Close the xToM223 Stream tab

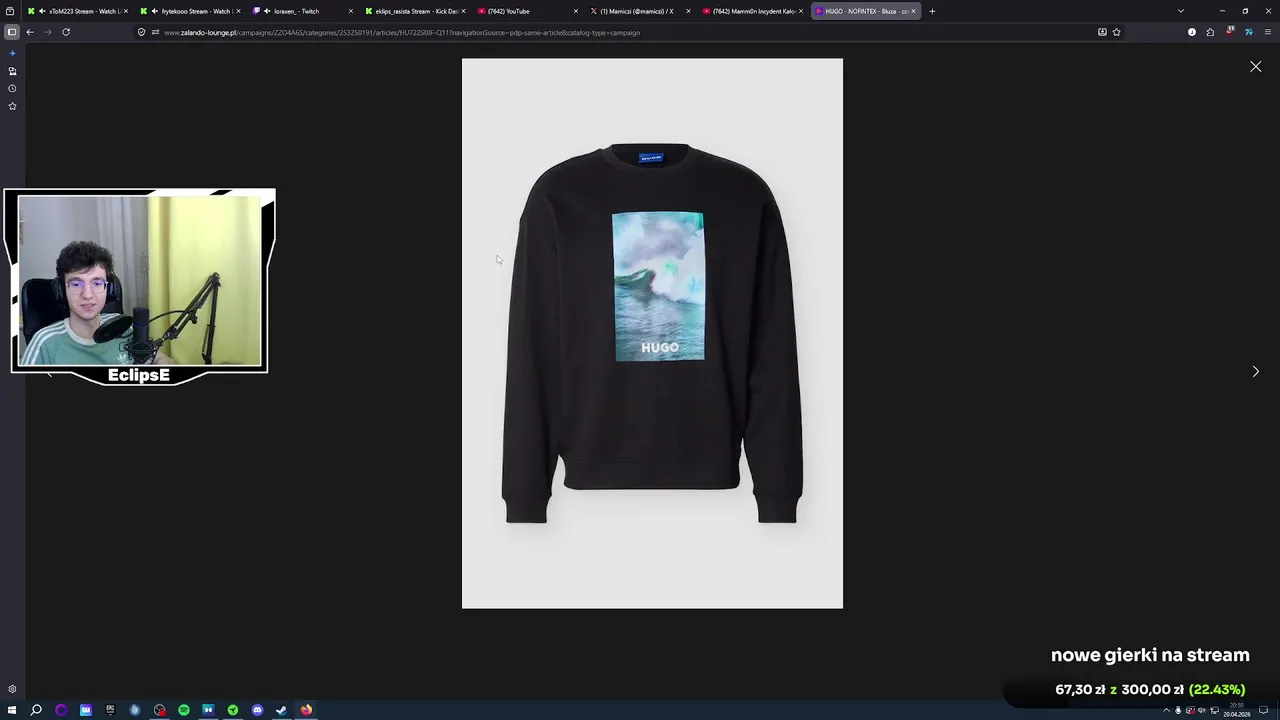125,11
